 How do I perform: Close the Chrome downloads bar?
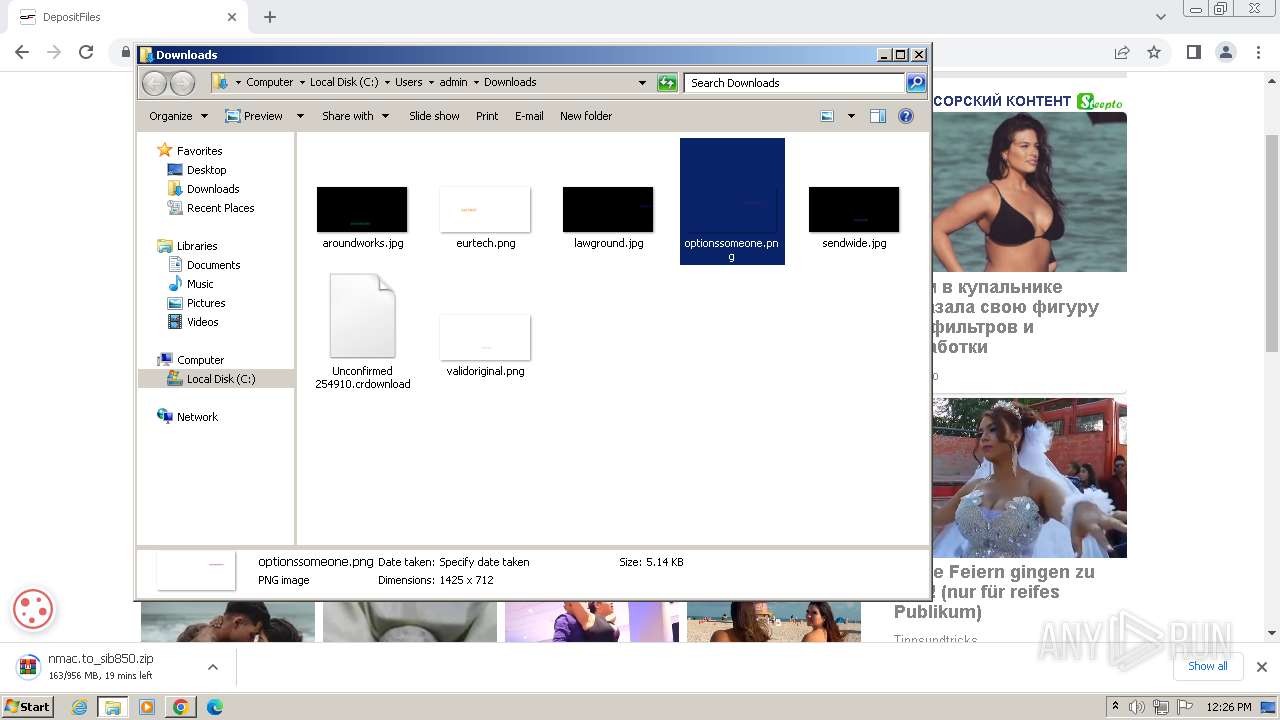[1262, 667]
